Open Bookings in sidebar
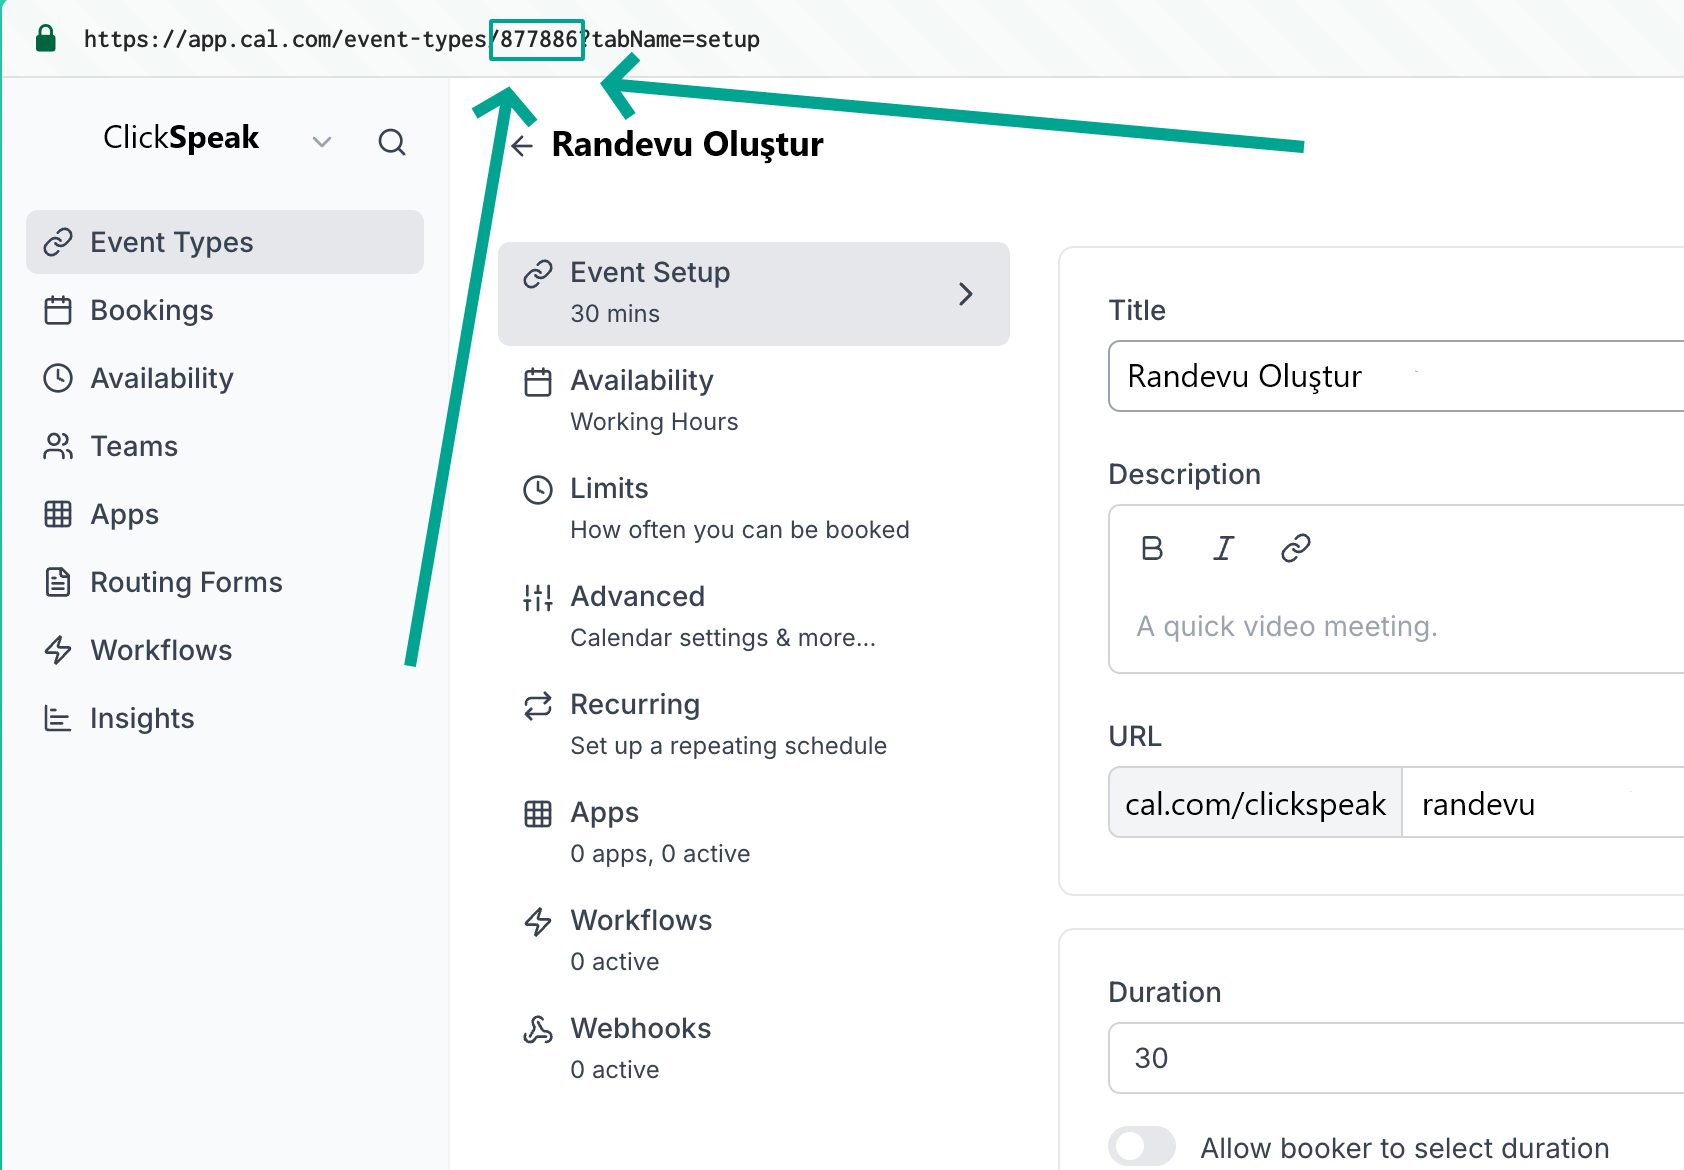This screenshot has height=1170, width=1684. point(225,310)
